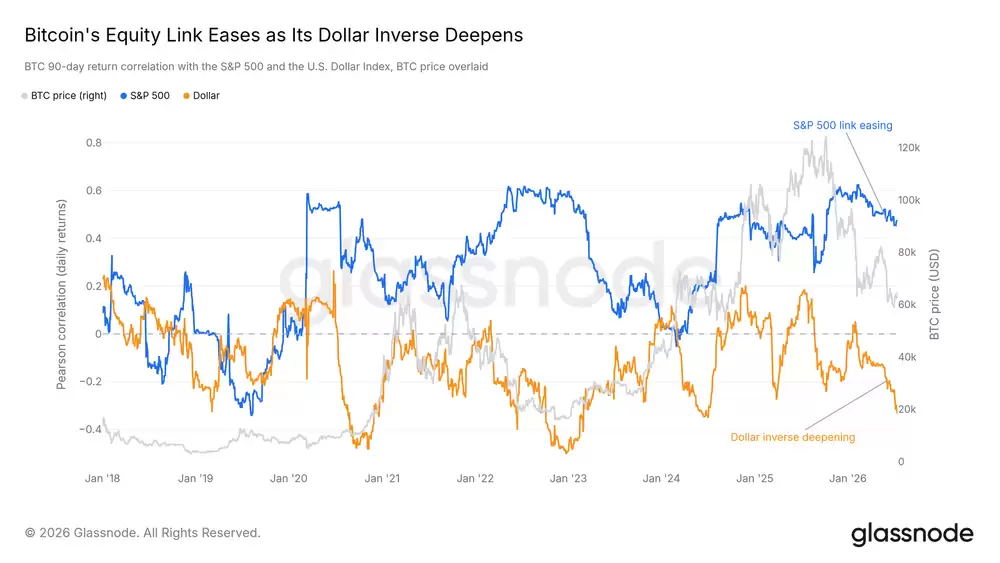
Task: Click the orange Dollar legend dot
Action: coord(186,96)
